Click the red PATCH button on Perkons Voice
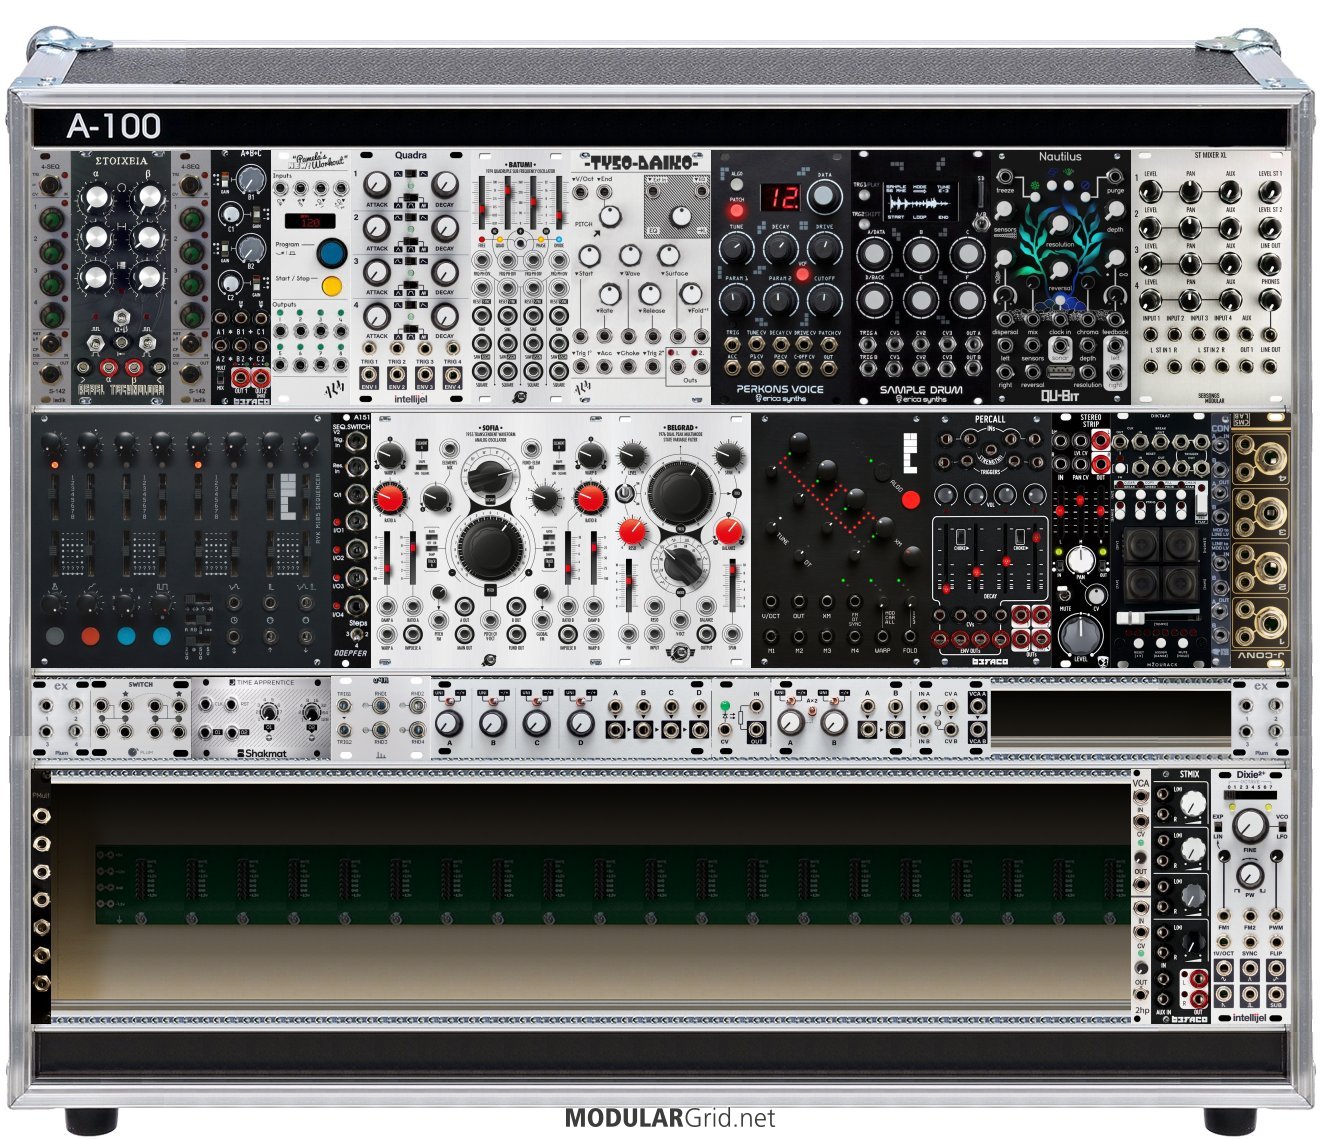 pyautogui.click(x=737, y=211)
